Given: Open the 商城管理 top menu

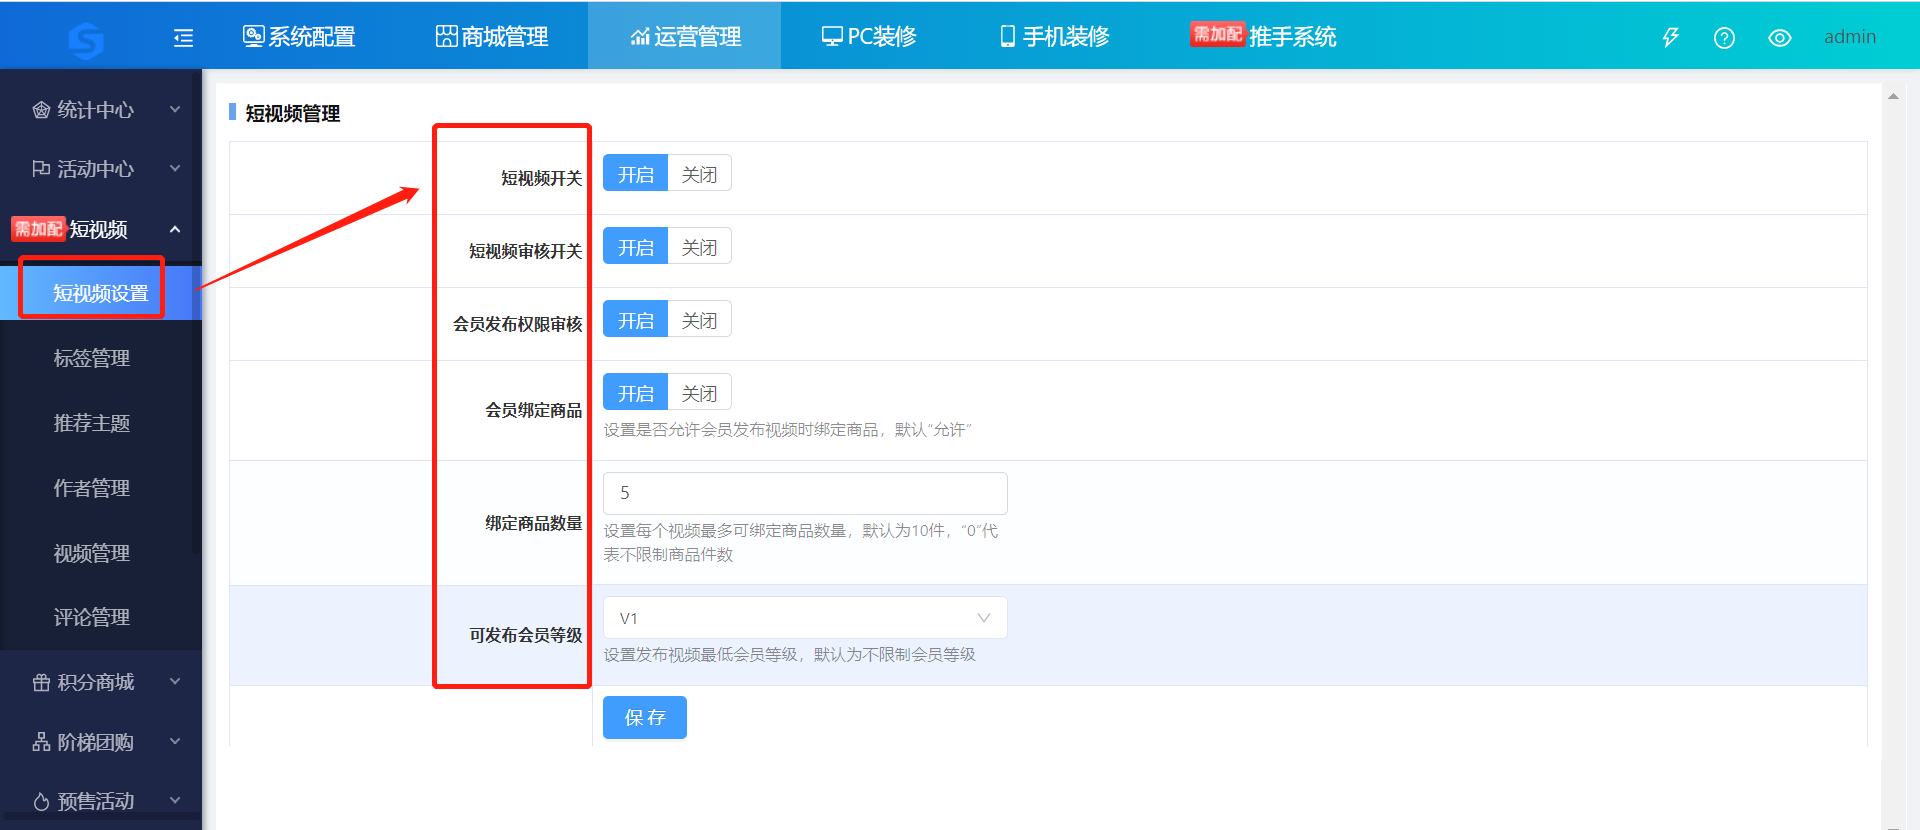Looking at the screenshot, I should coord(492,37).
